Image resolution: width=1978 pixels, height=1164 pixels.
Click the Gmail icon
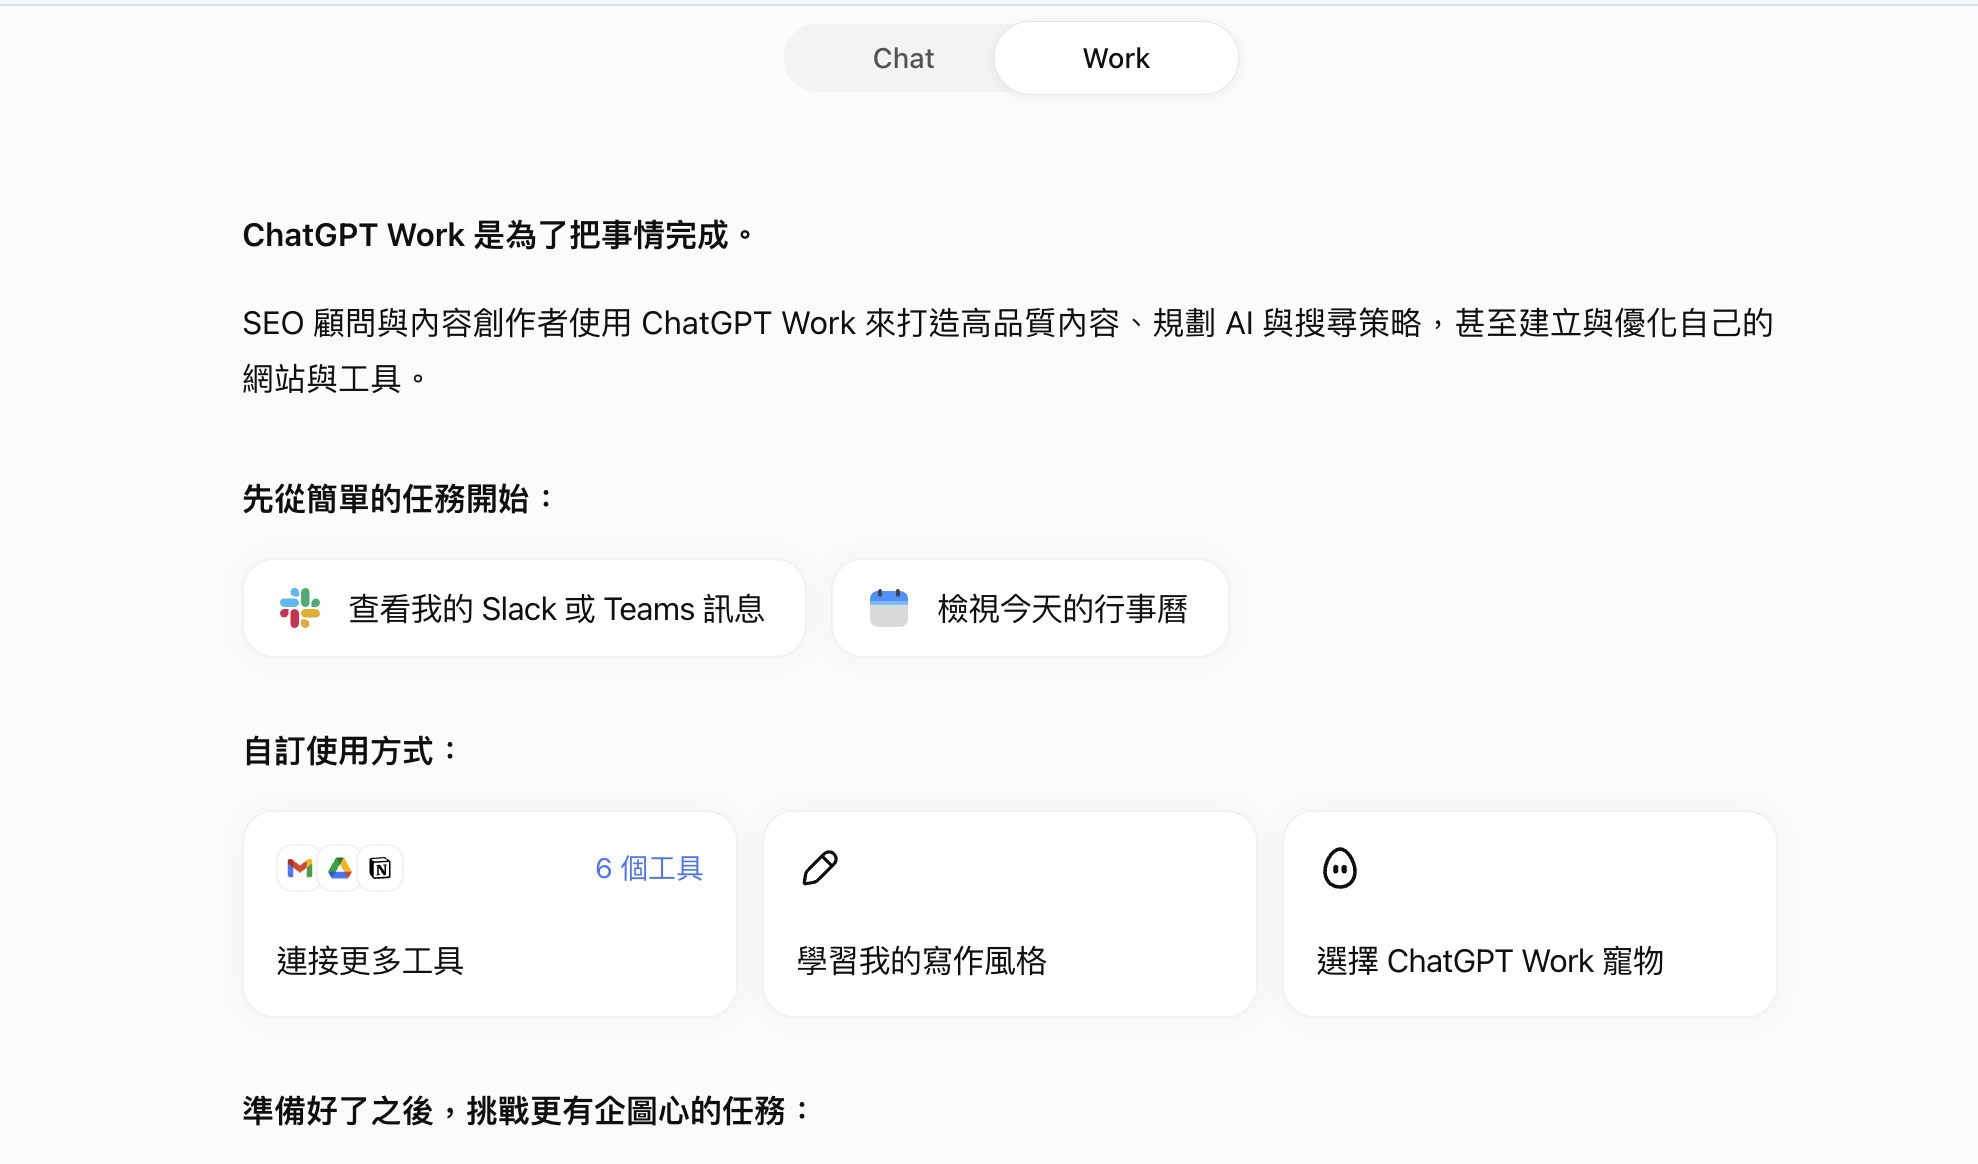point(300,868)
